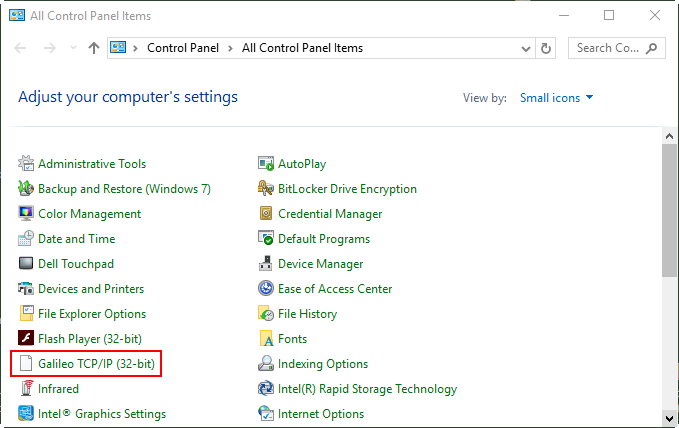Go up one level with Up arrow
Image resolution: width=679 pixels, height=428 pixels.
[94, 48]
